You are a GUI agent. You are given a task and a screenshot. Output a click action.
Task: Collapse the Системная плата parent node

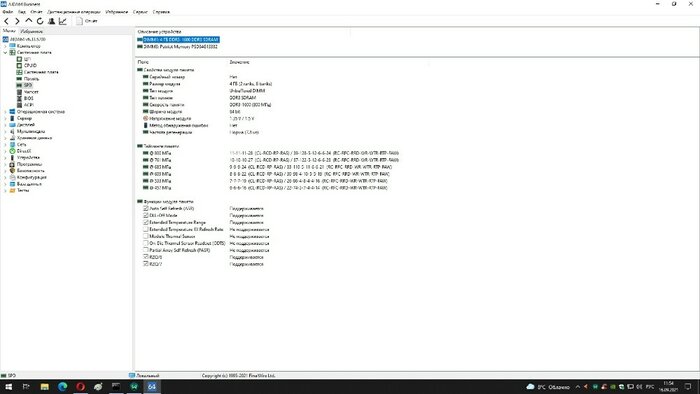[x=5, y=53]
